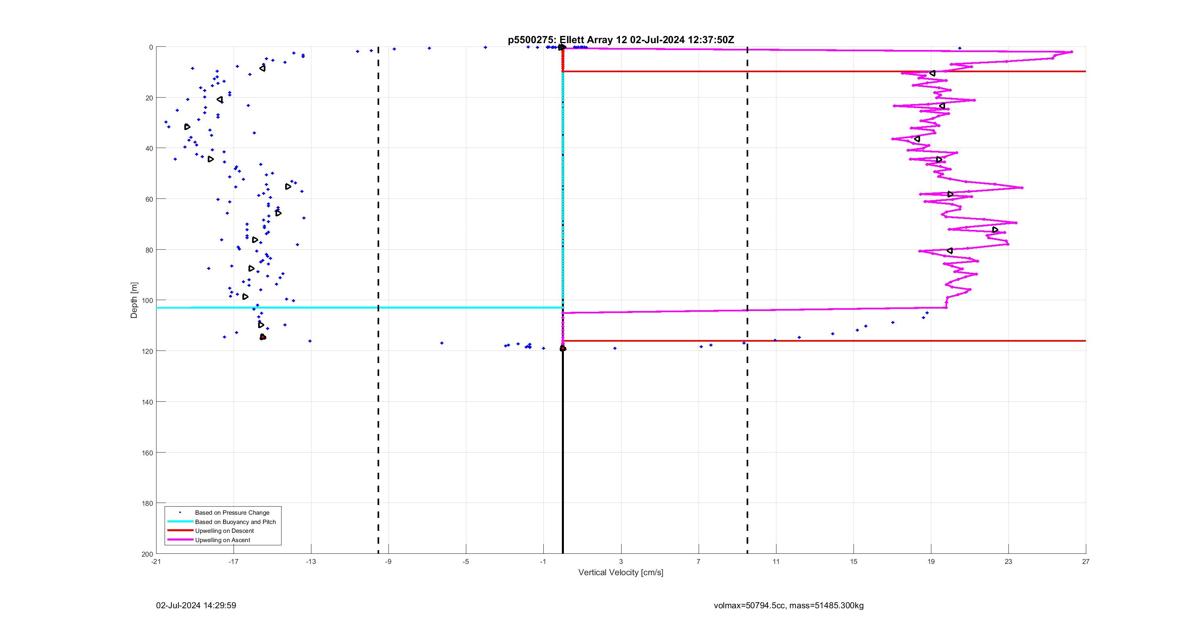
Task: Click the plot title 'p5500275: Ellett Array 12'
Action: (567, 39)
